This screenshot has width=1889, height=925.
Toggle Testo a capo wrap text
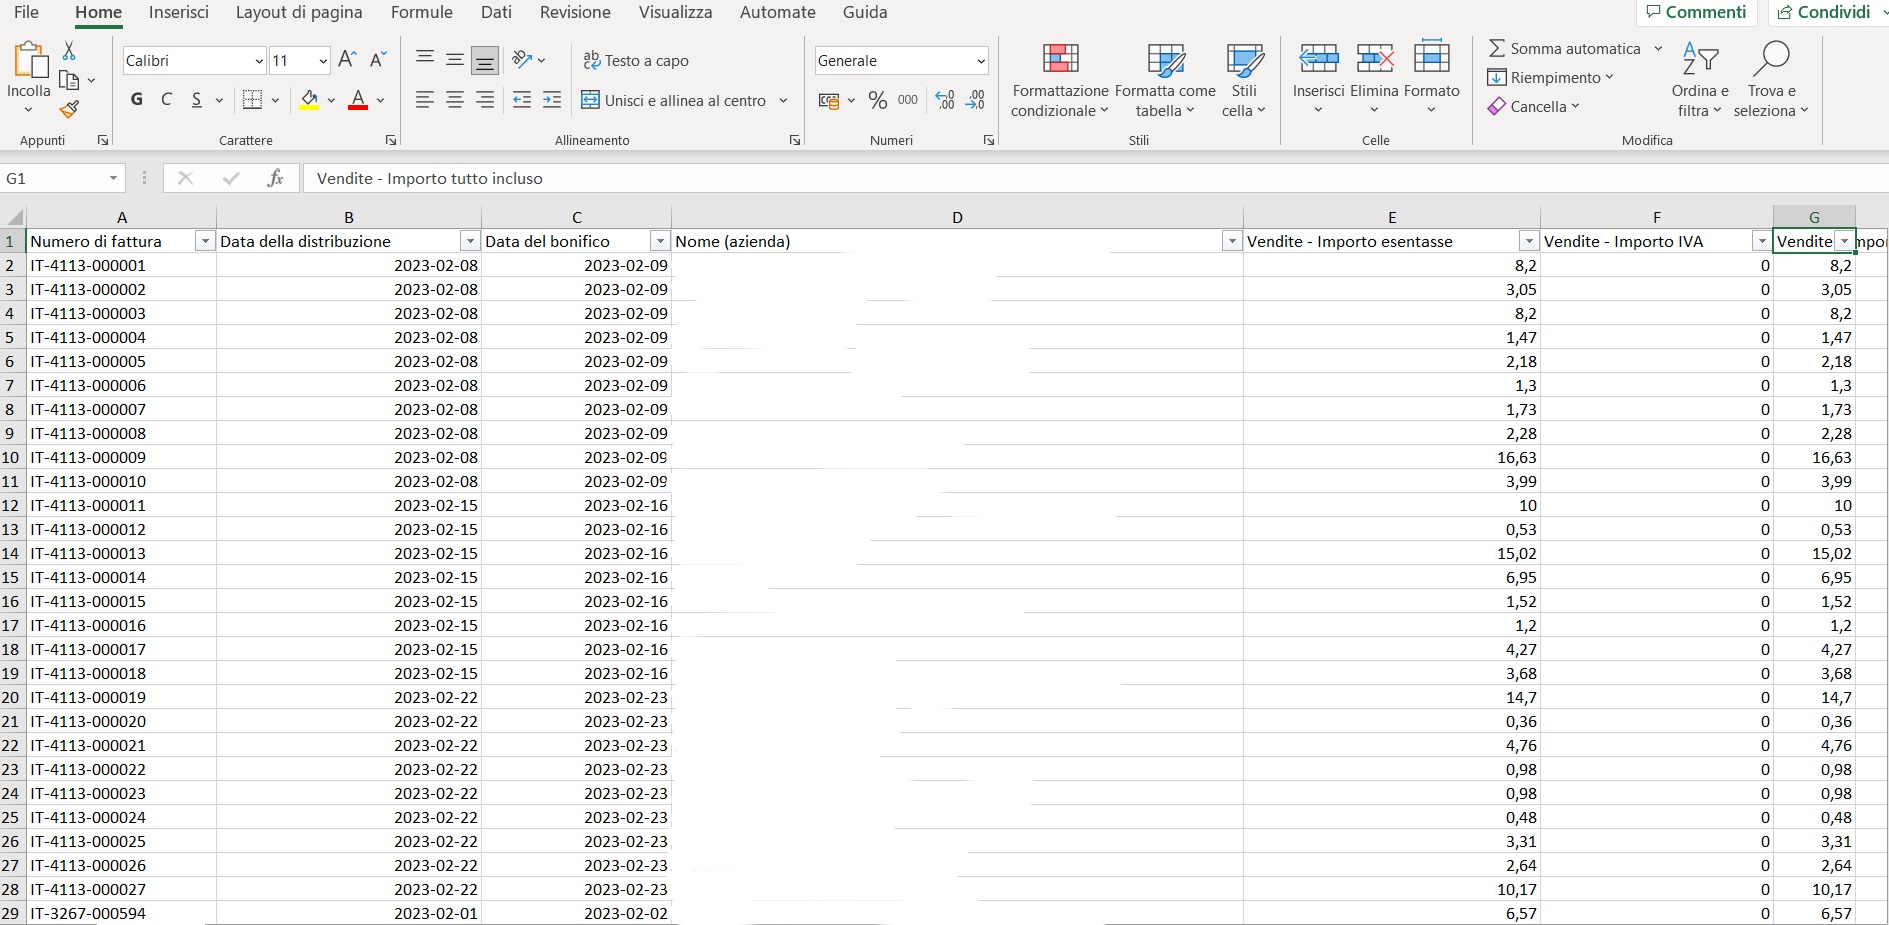pos(636,60)
